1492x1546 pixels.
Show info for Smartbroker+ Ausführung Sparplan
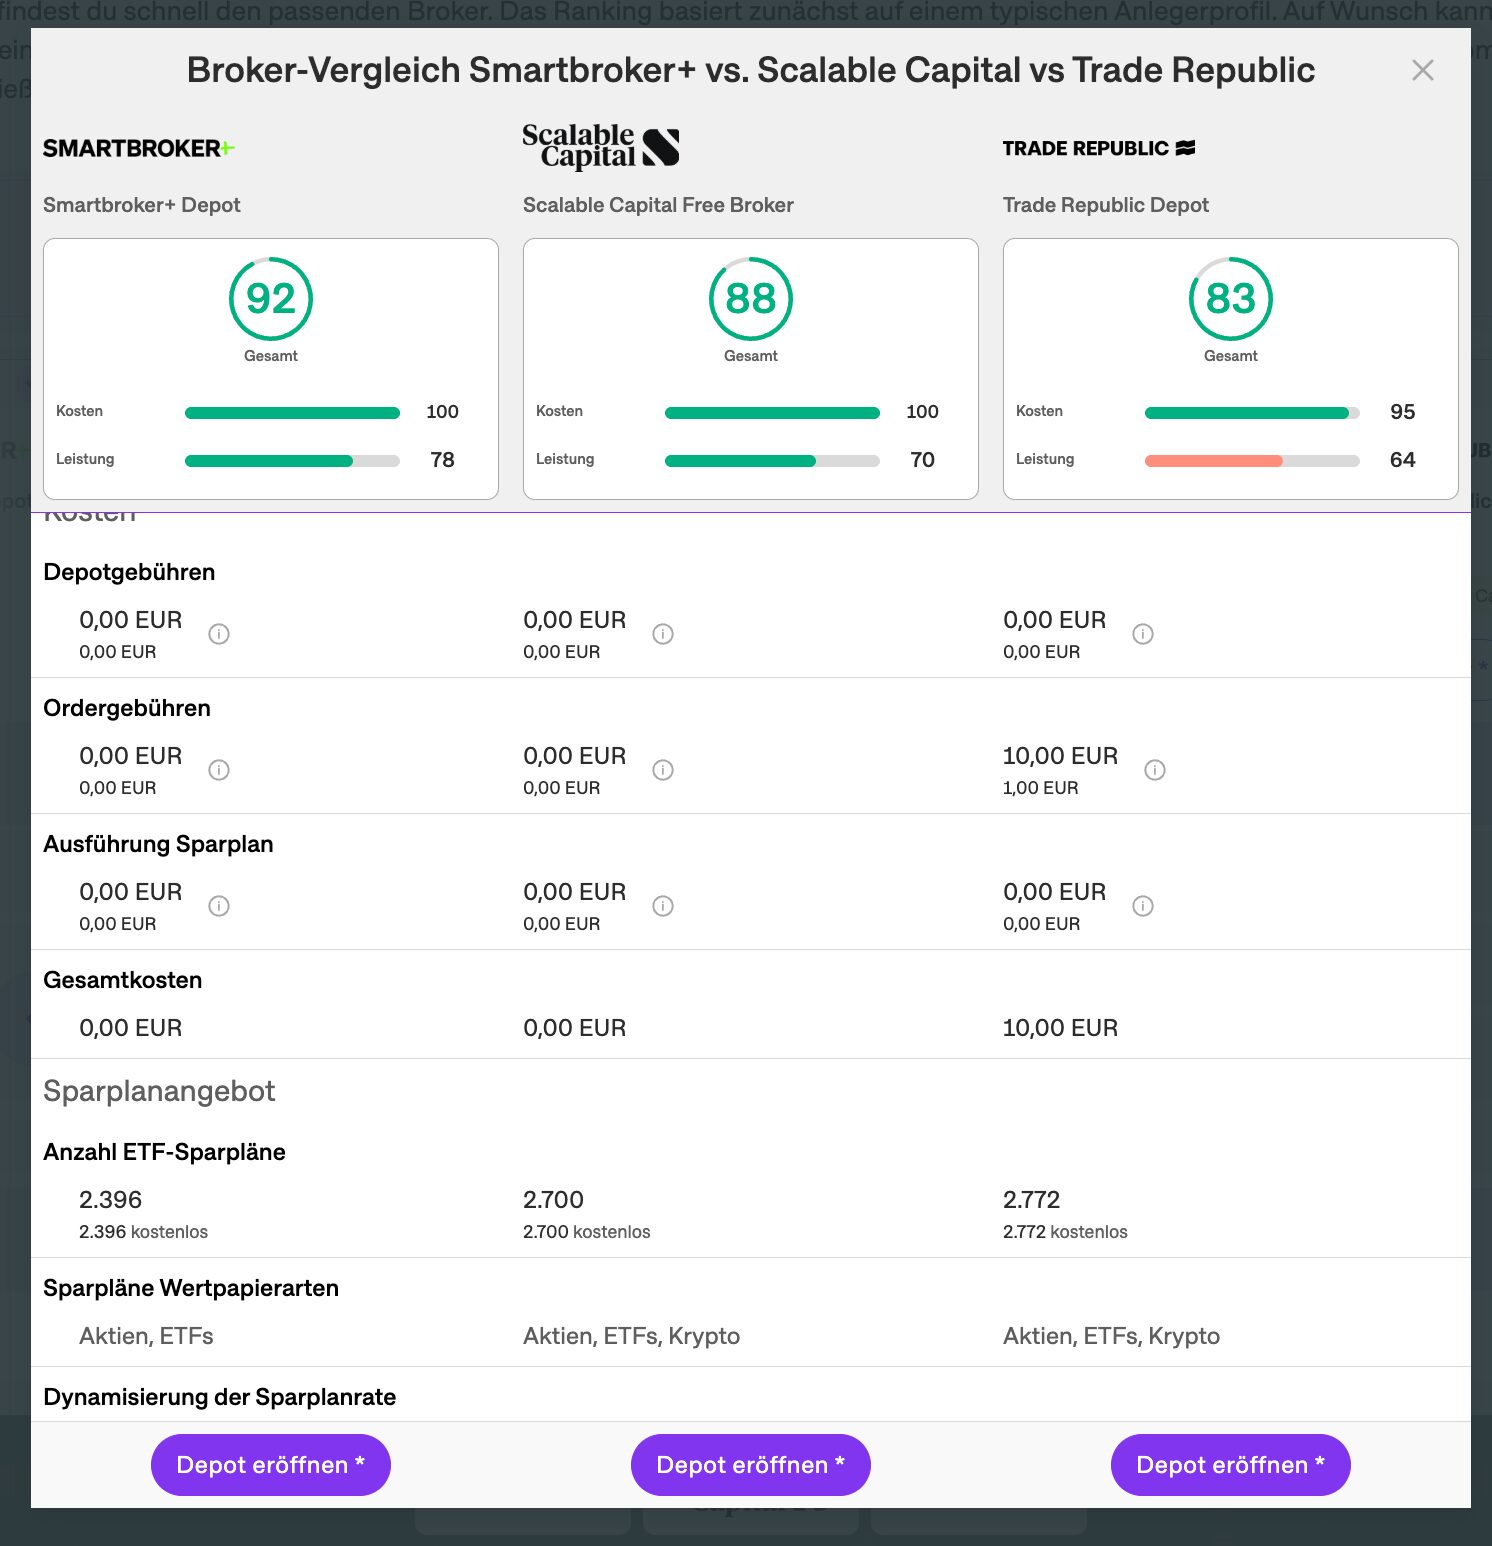(219, 906)
